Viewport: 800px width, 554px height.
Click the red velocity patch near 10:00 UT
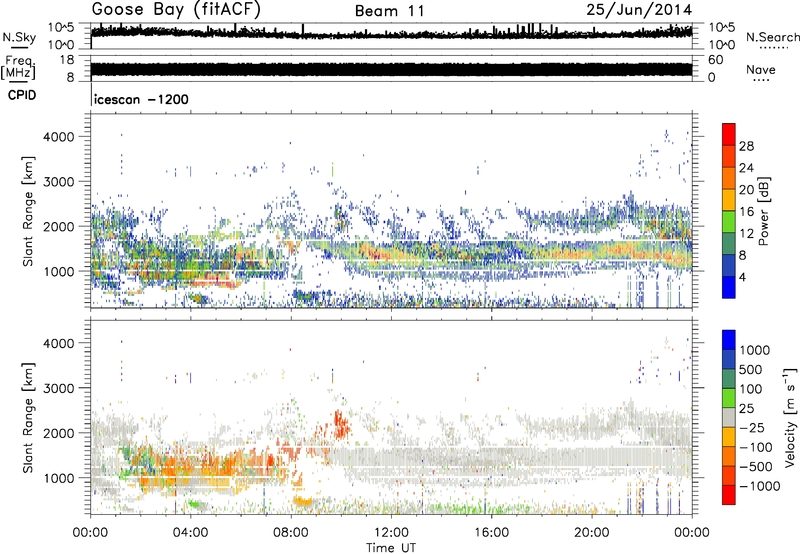(340, 424)
